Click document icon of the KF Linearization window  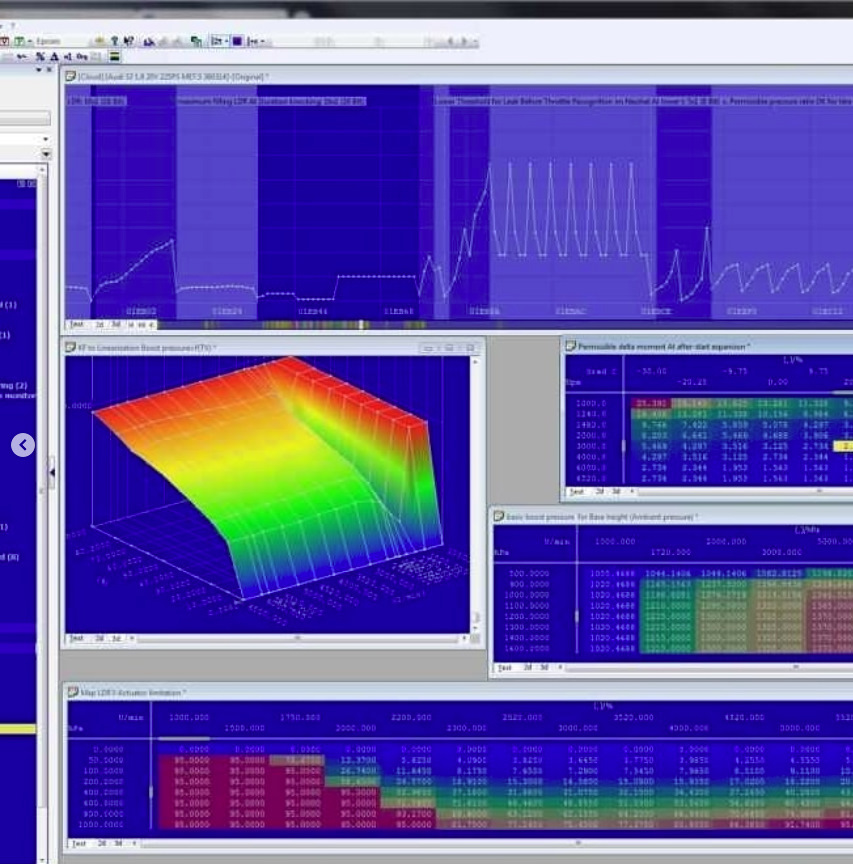71,347
